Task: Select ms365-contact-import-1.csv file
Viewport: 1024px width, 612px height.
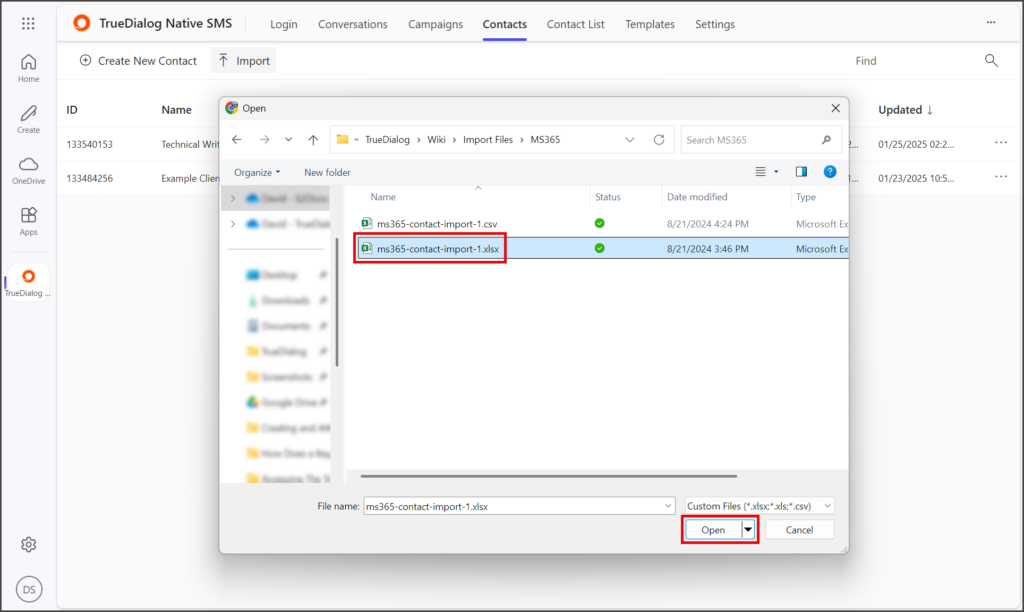Action: coord(437,223)
